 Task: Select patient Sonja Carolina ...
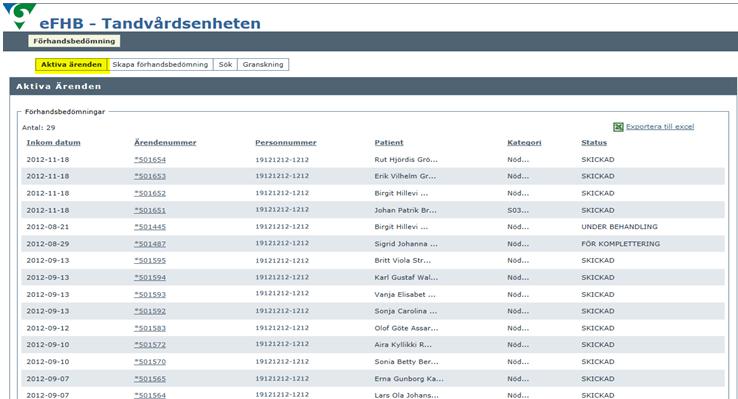click(406, 311)
